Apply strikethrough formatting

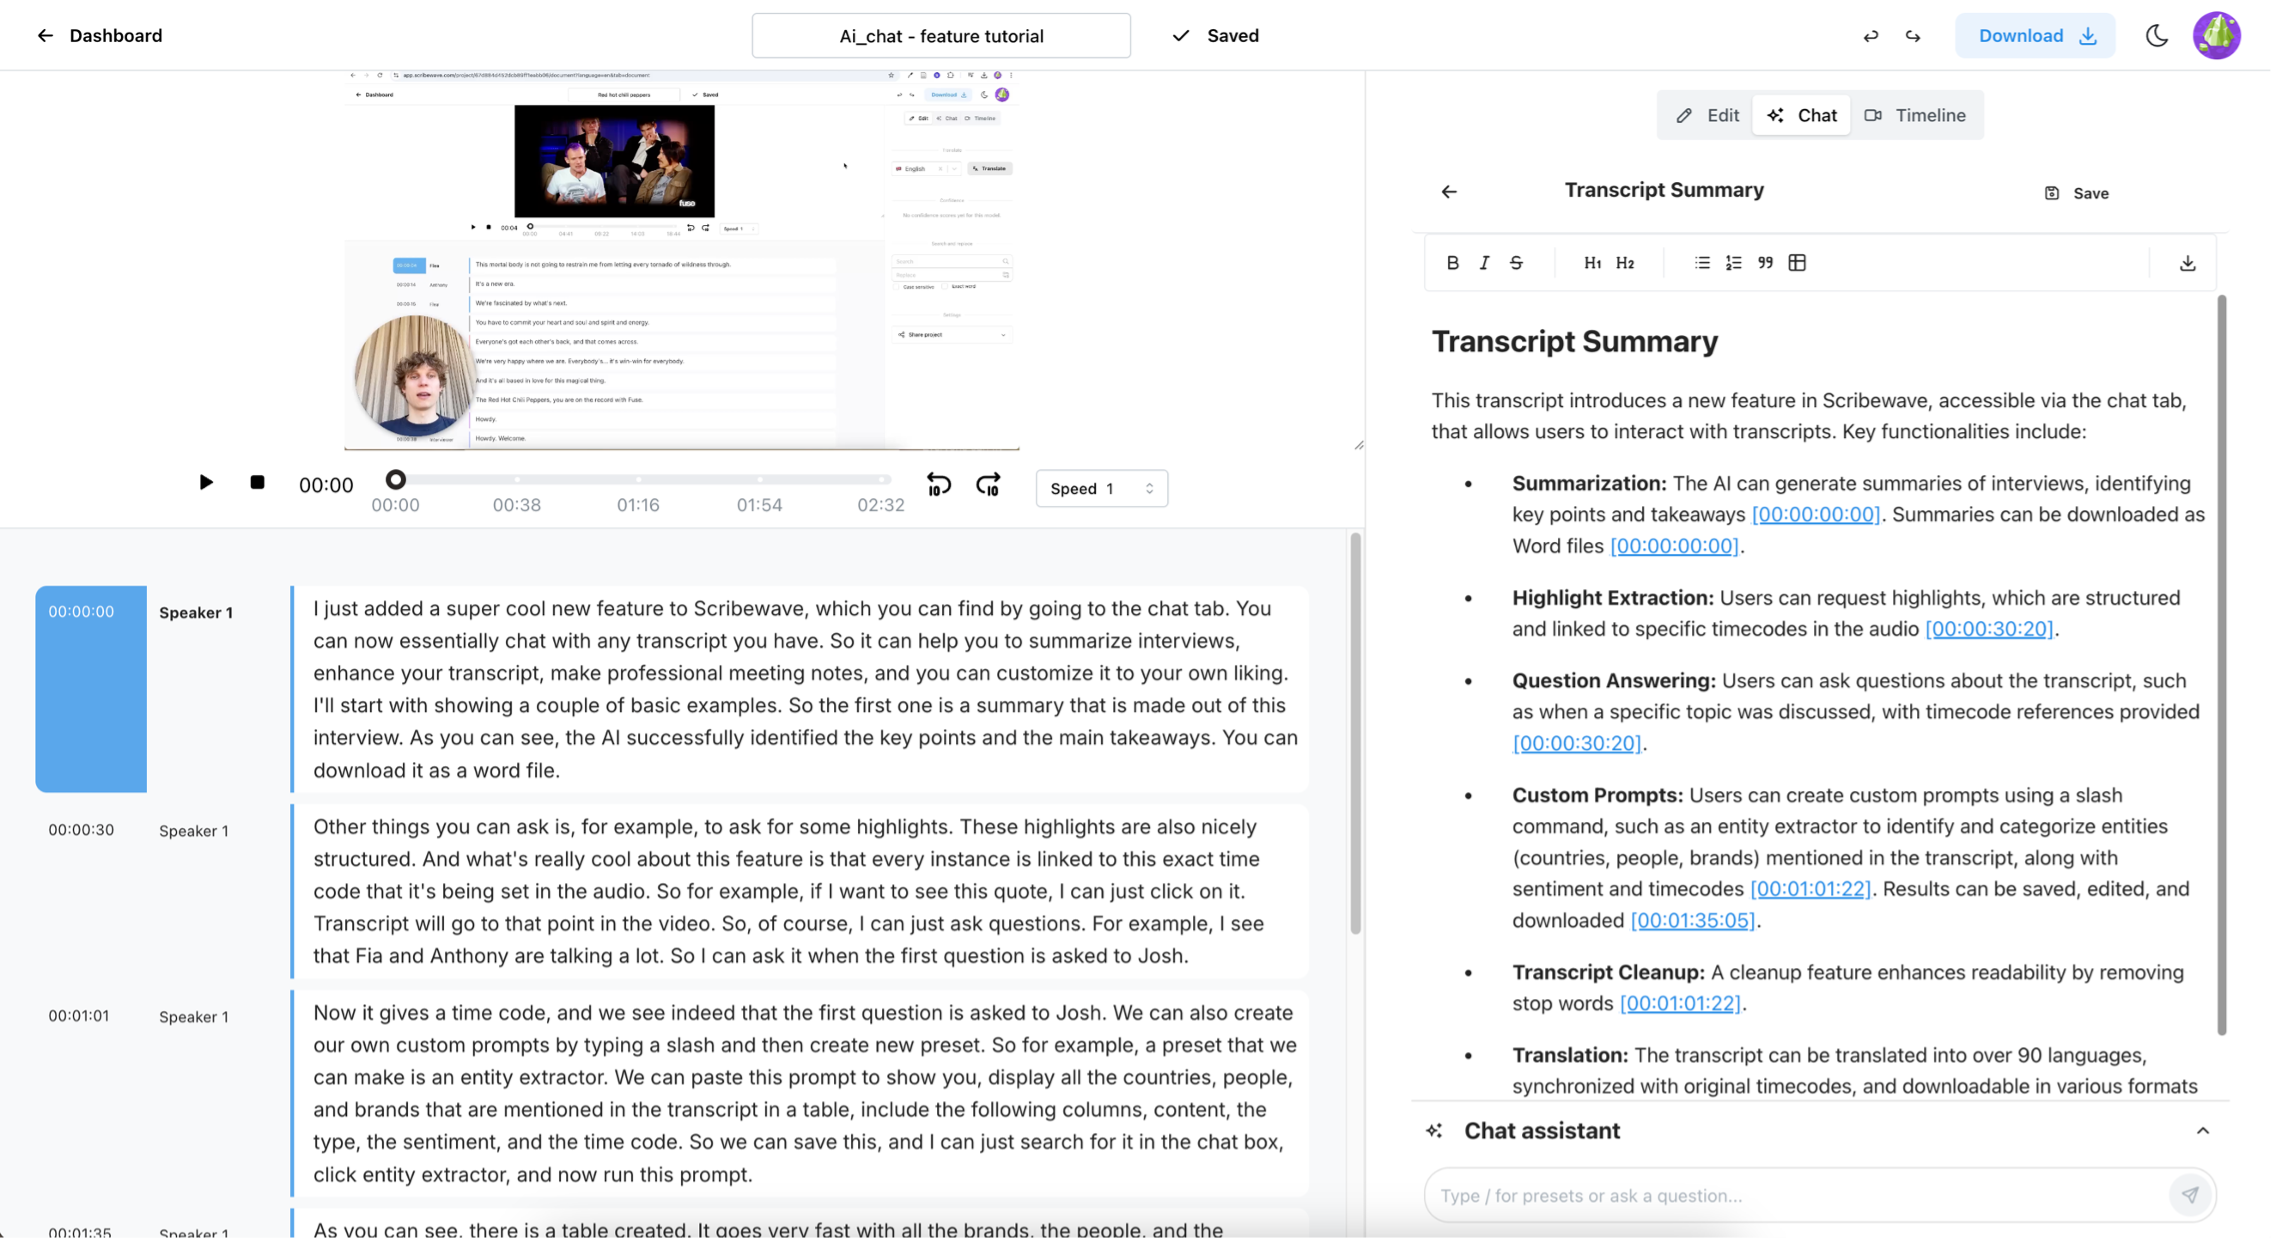coord(1516,263)
